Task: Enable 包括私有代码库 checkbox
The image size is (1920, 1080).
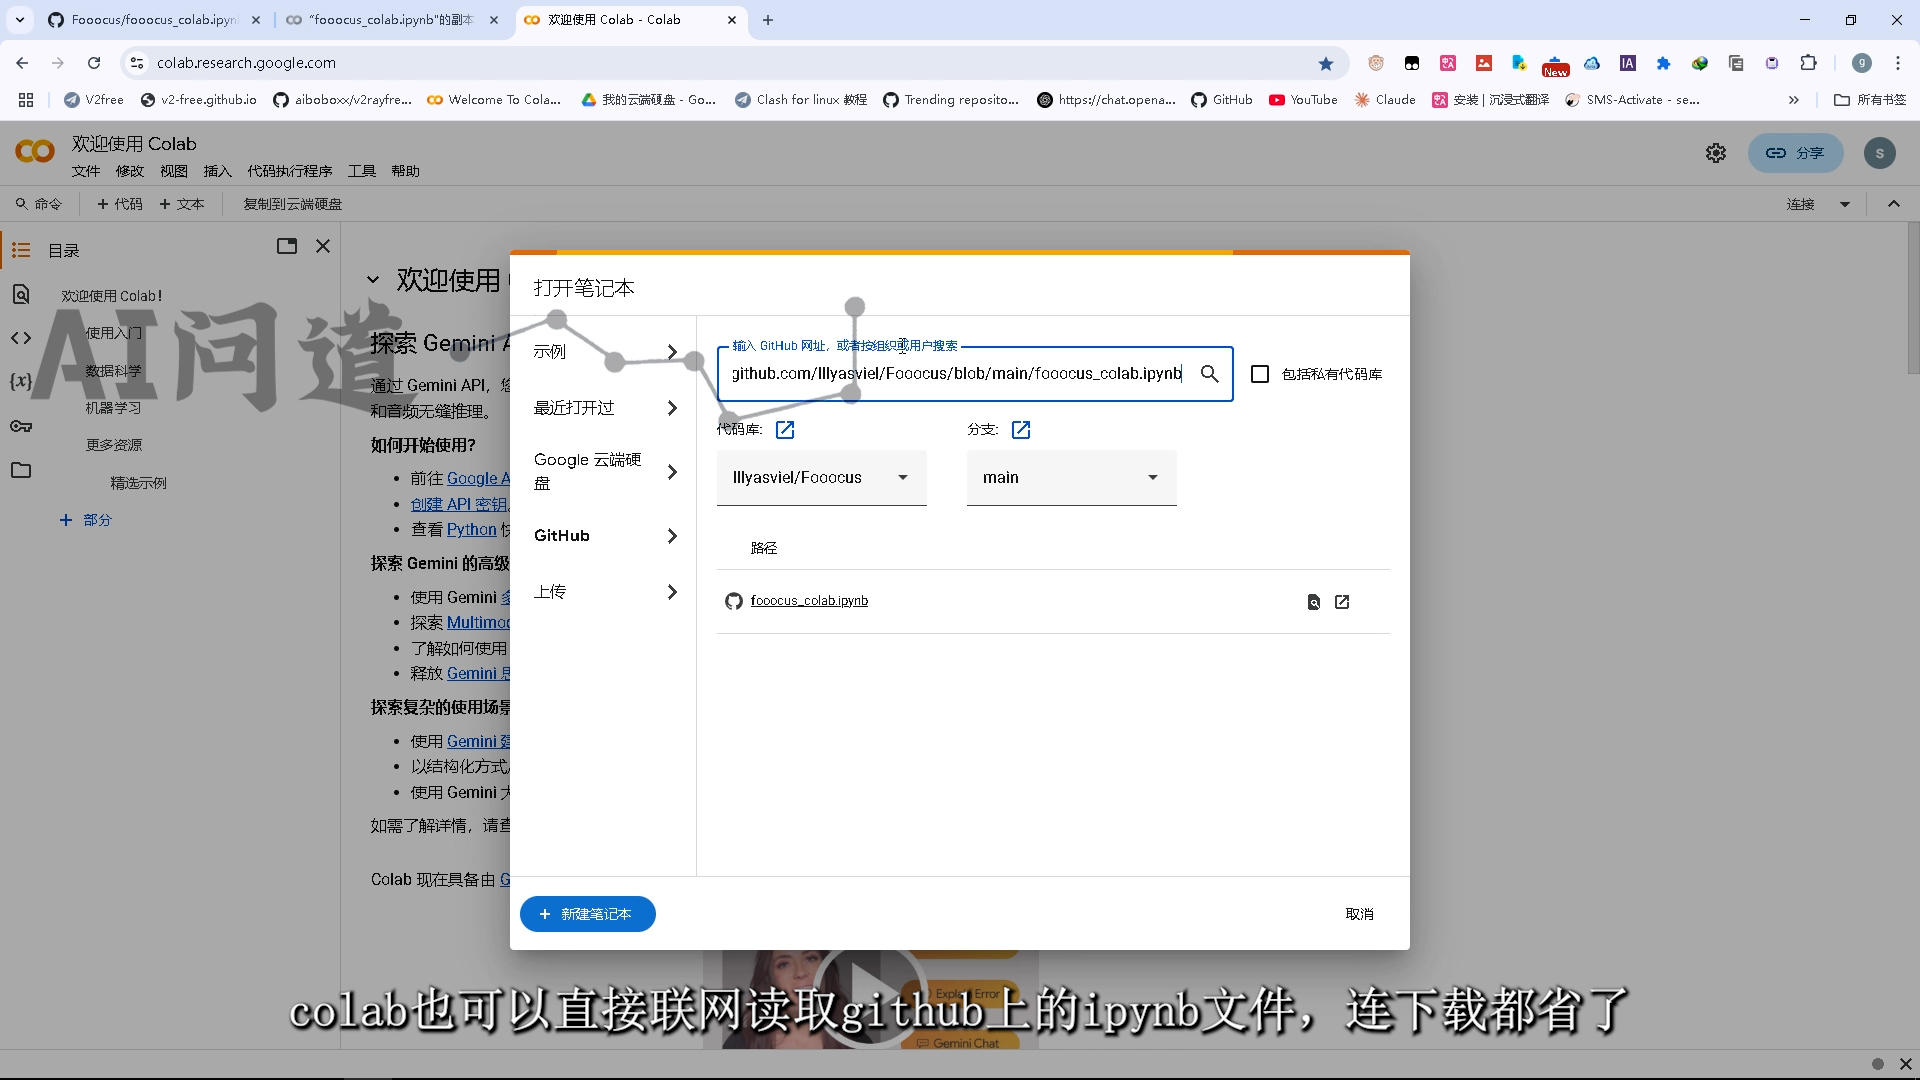Action: point(1260,374)
